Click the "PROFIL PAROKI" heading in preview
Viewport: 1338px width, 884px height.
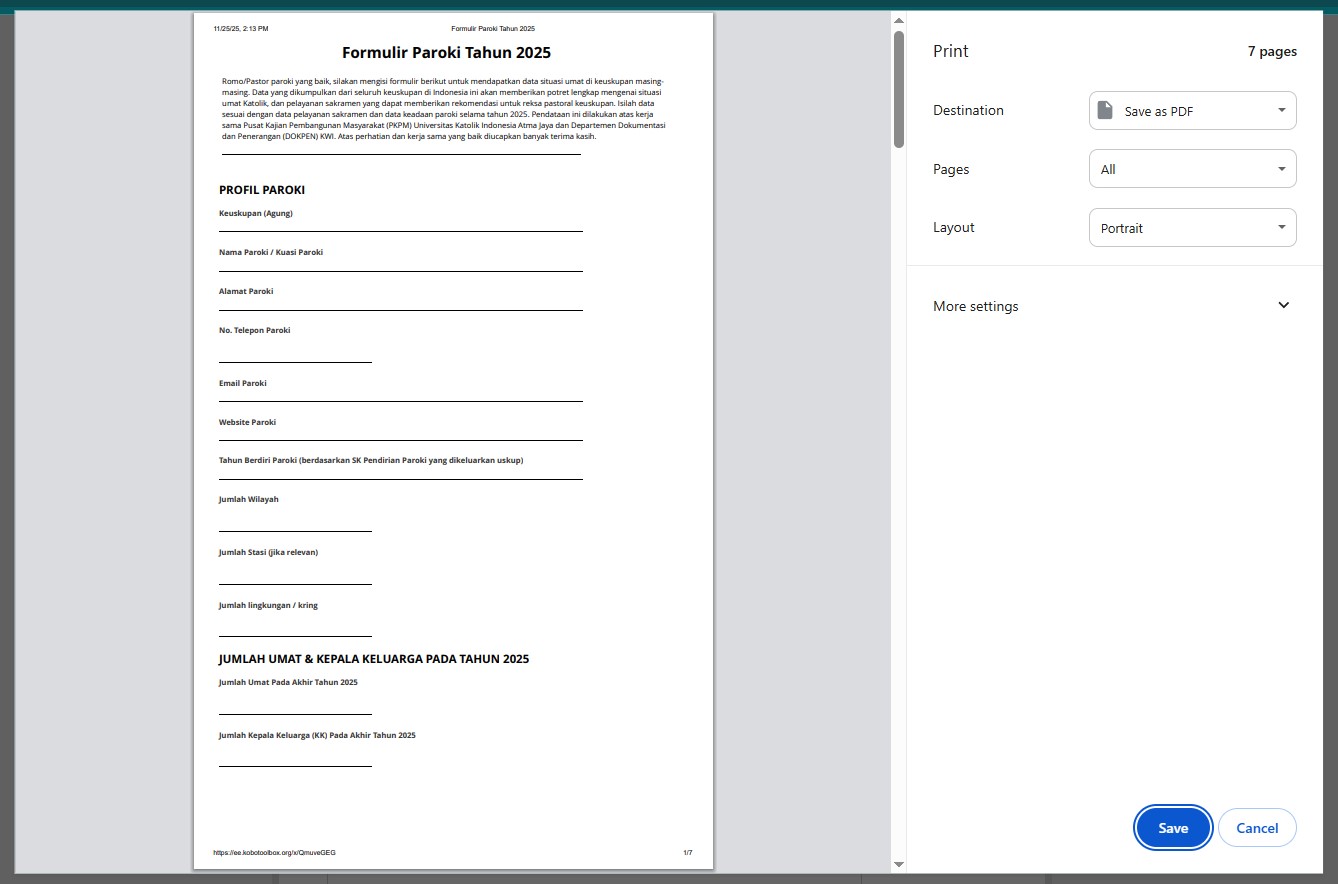pyautogui.click(x=262, y=190)
